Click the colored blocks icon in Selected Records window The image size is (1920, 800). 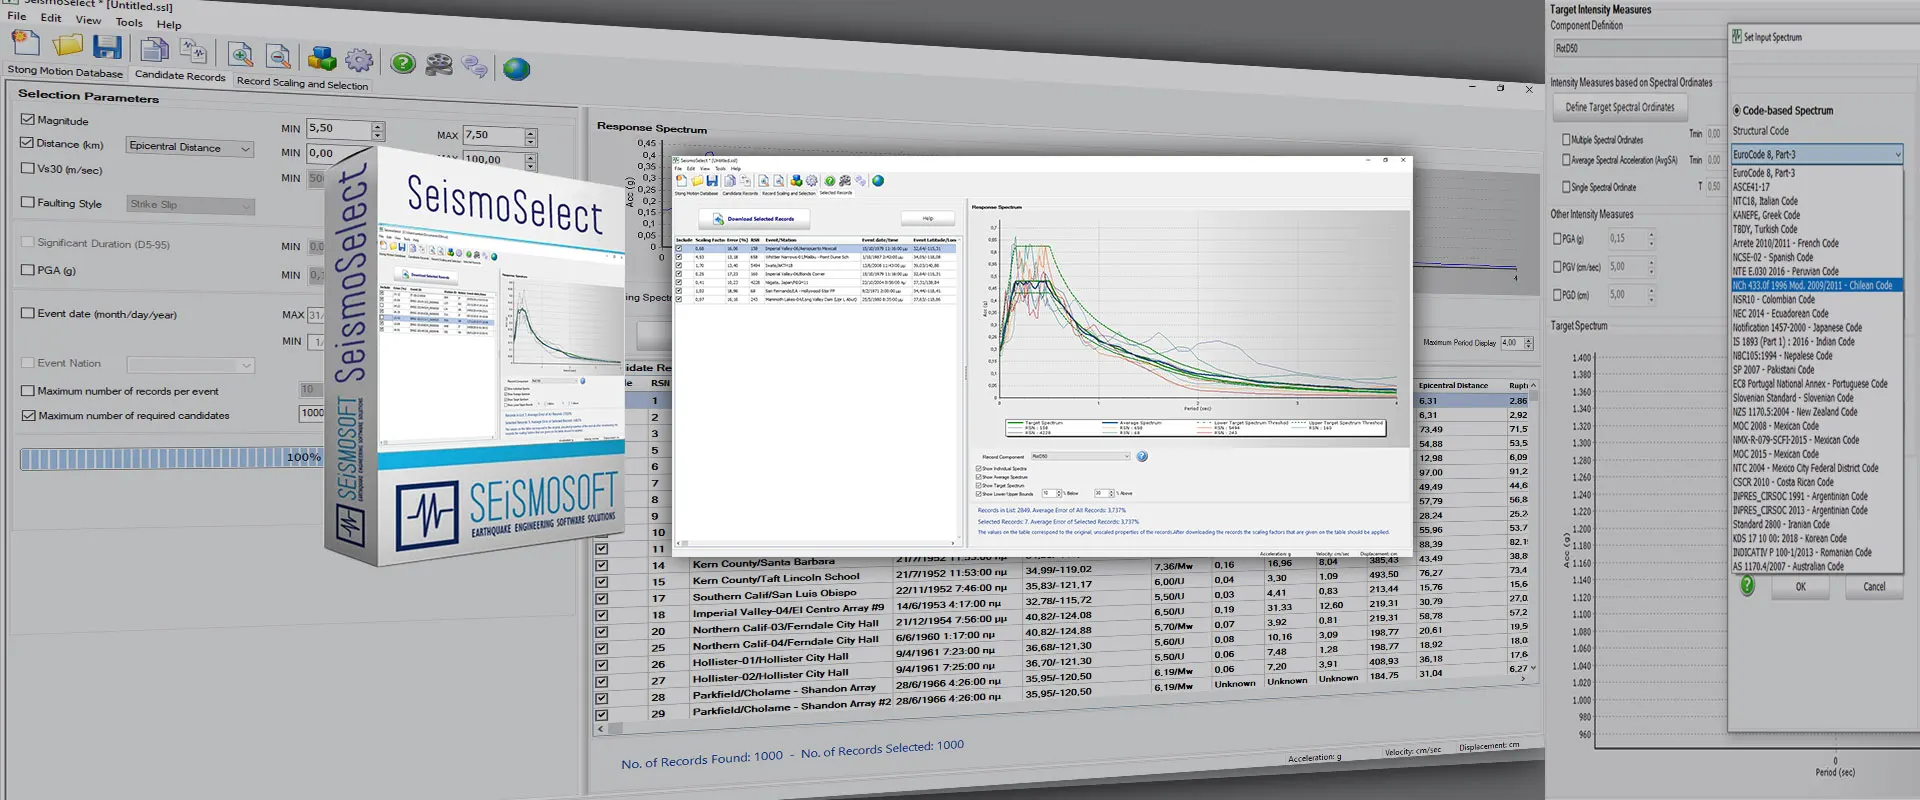(x=796, y=181)
